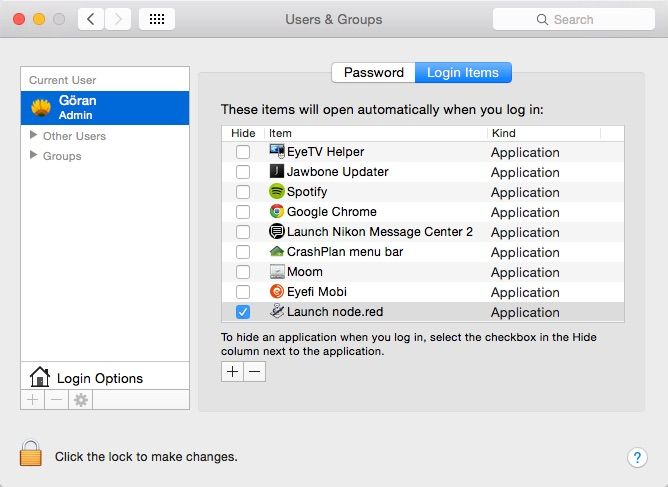Click the Nikon Message Center icon
Viewport: 668px width, 487px height.
click(276, 231)
